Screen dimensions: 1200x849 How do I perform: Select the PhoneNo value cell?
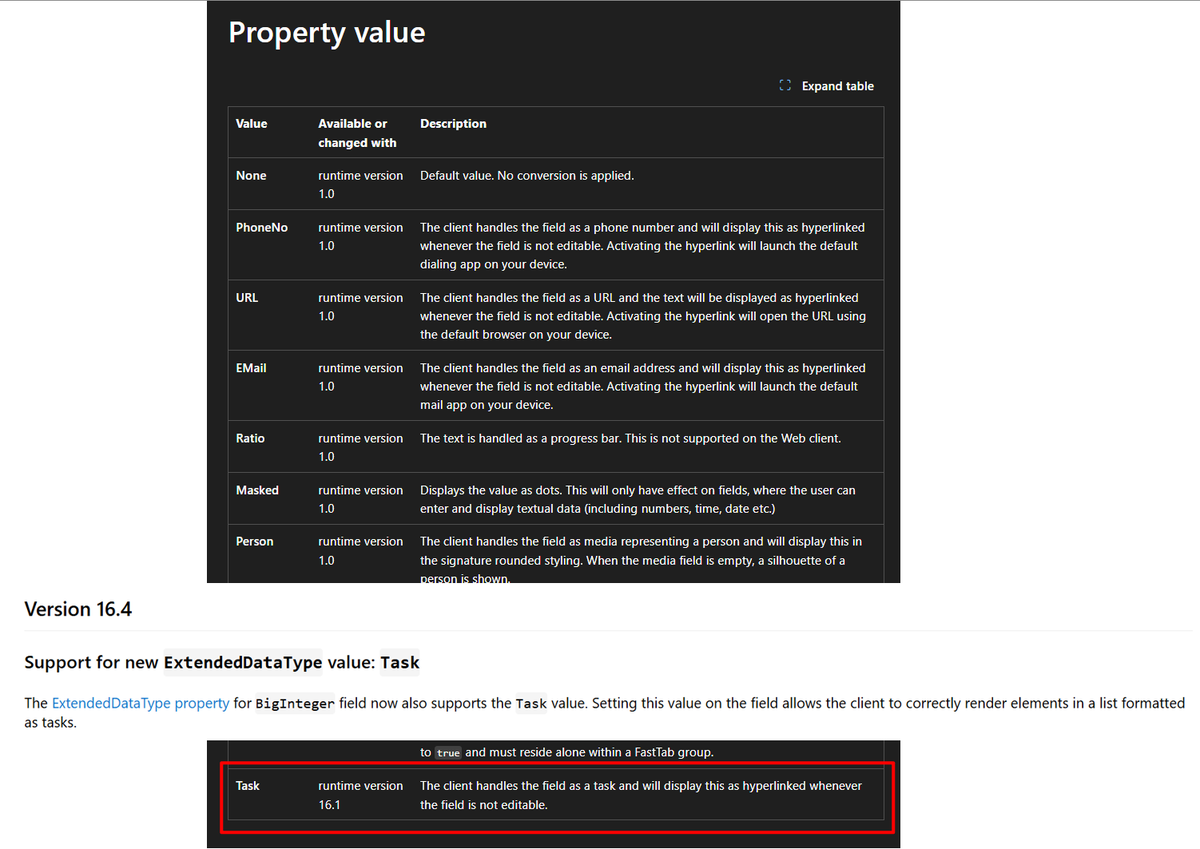(x=262, y=228)
